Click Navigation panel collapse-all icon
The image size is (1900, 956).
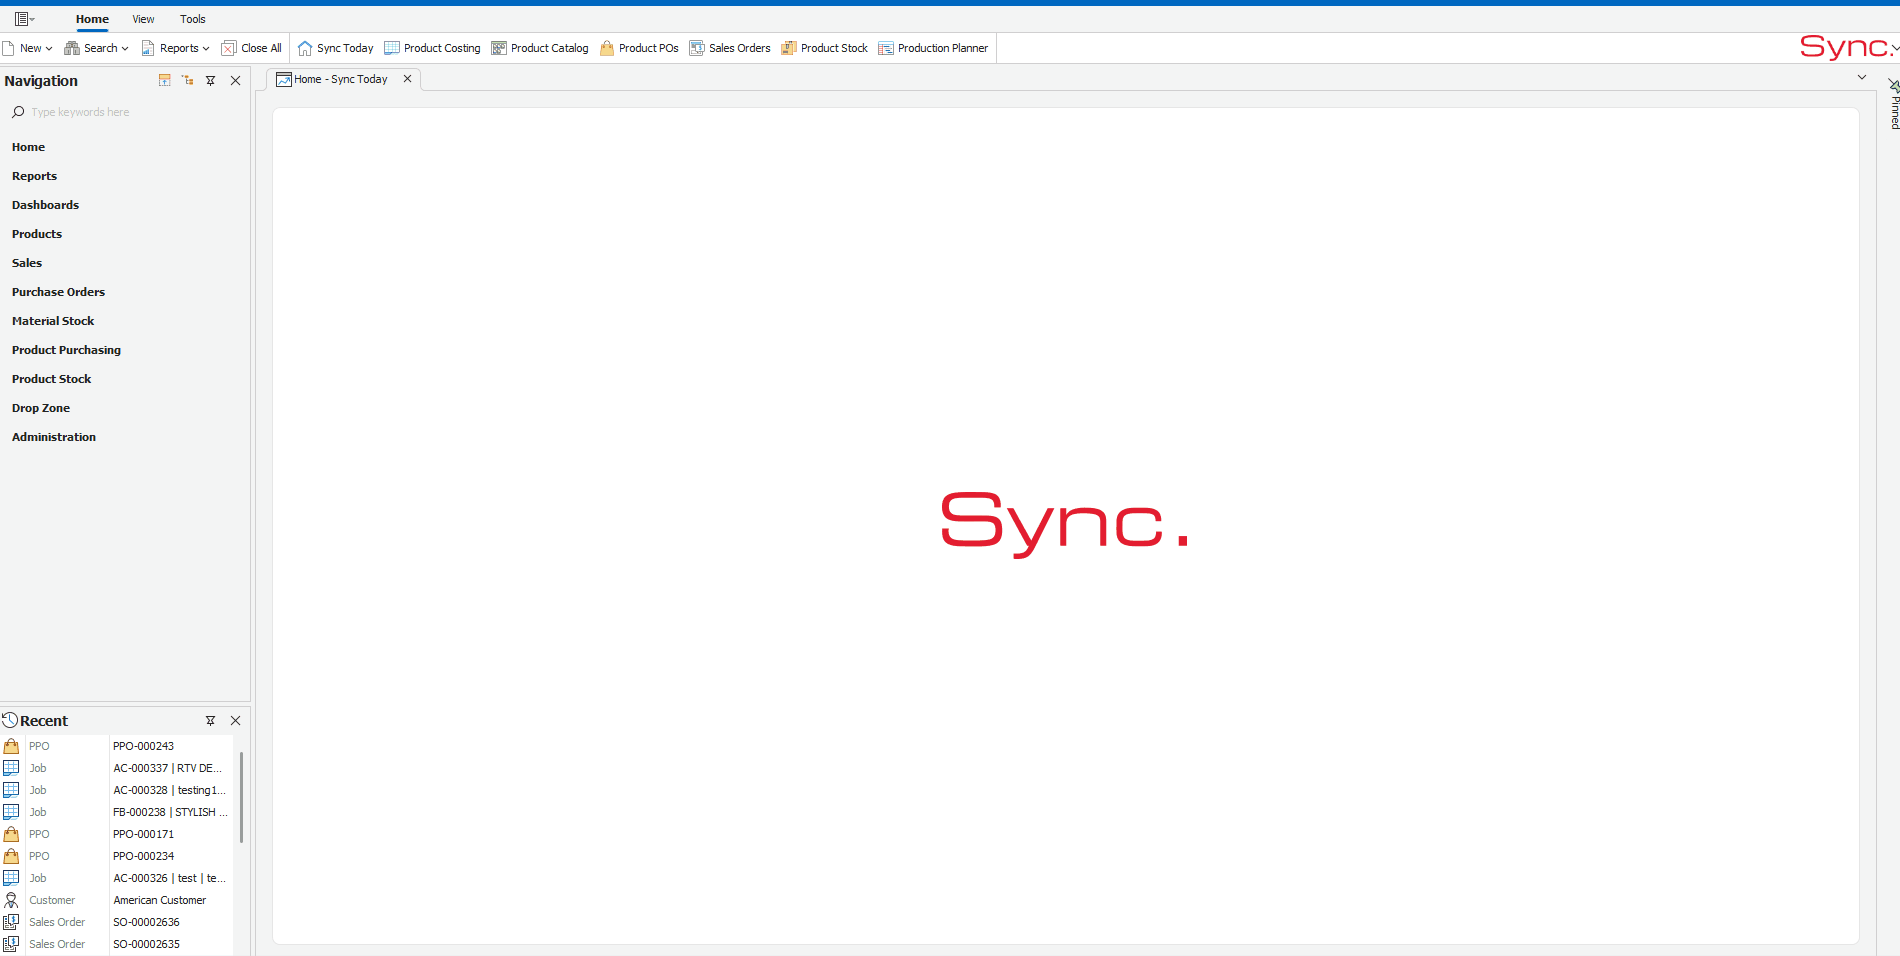(165, 80)
